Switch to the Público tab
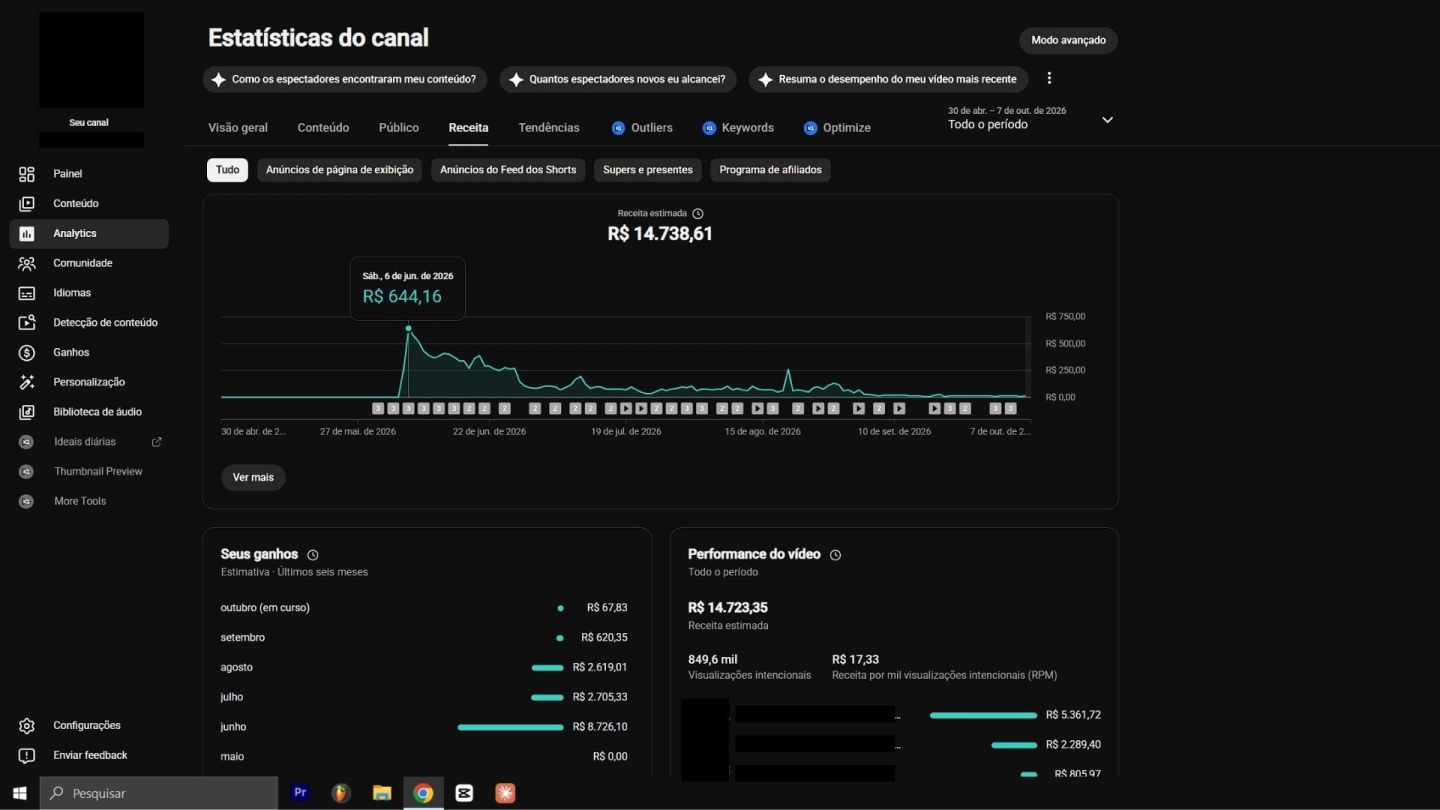This screenshot has height=810, width=1440. coord(399,128)
